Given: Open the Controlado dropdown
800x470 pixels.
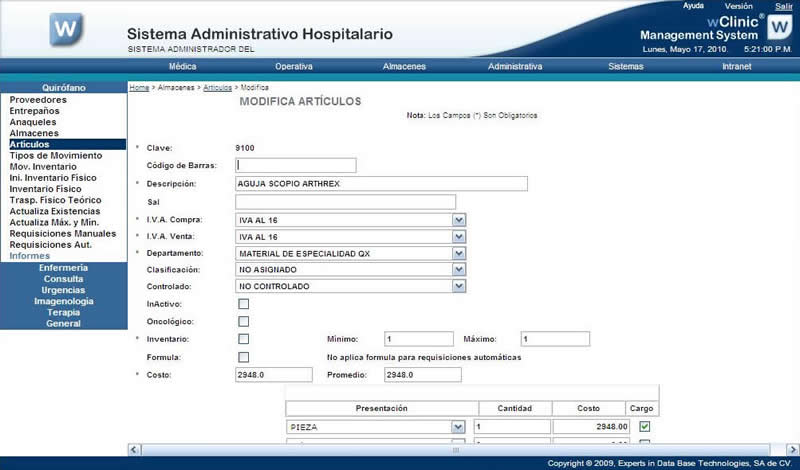Looking at the screenshot, I should coord(459,287).
